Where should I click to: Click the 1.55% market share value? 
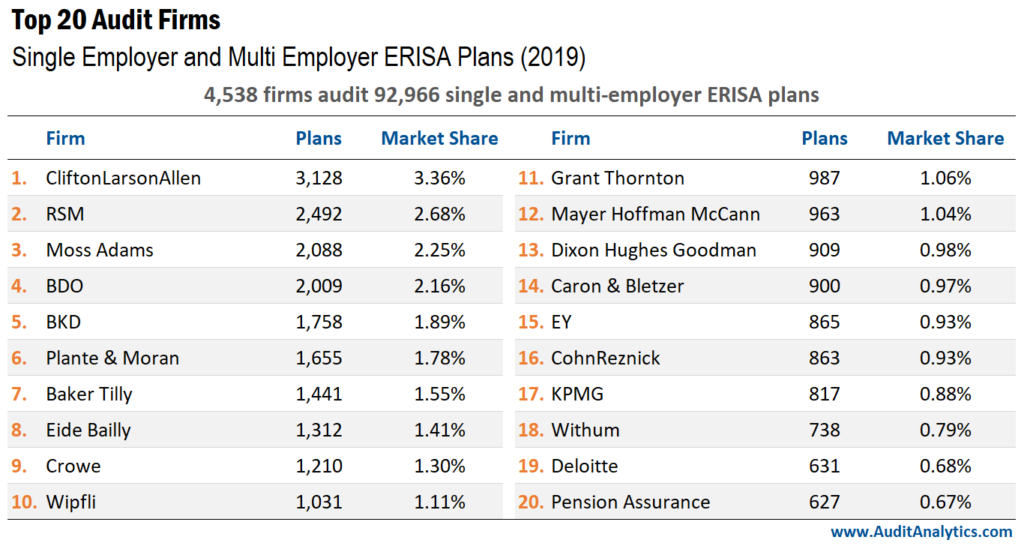click(x=440, y=394)
